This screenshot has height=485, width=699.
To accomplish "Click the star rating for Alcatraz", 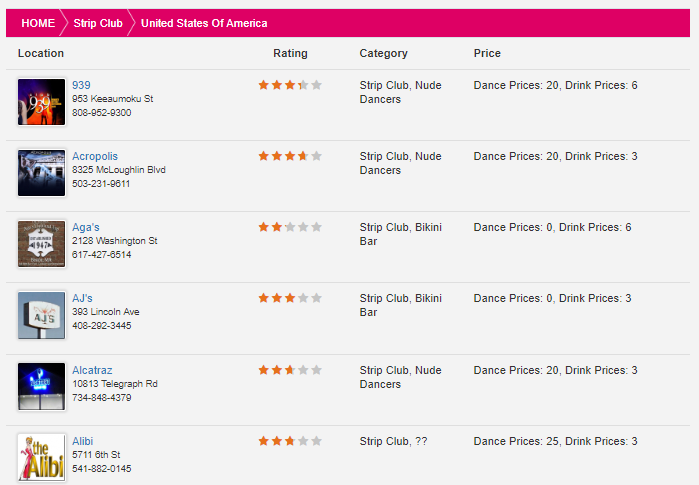I will [290, 370].
